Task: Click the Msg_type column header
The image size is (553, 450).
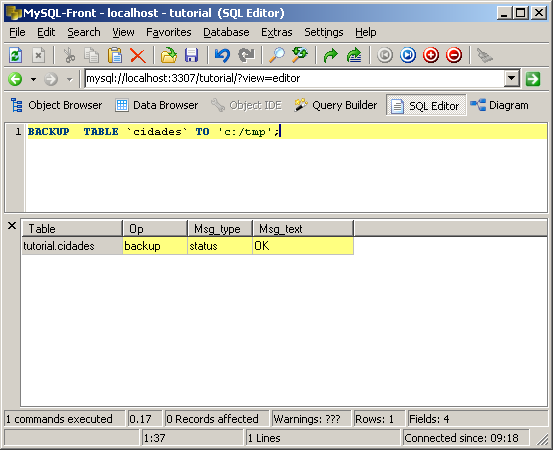Action: coord(220,229)
